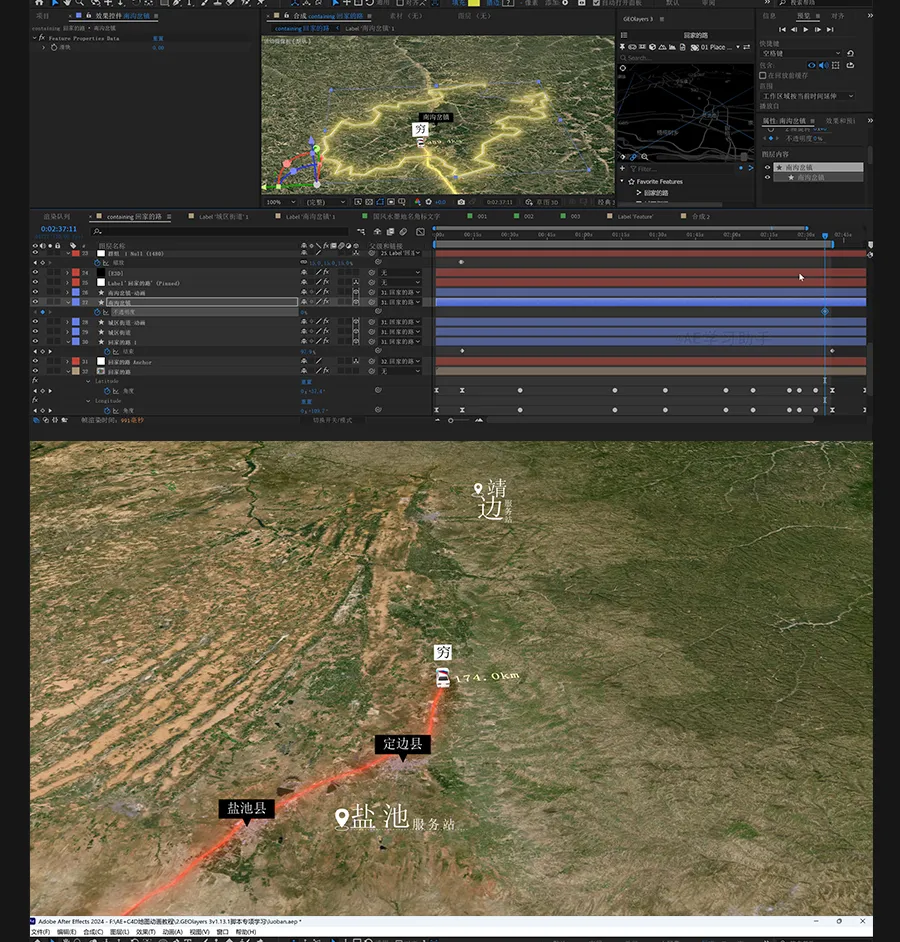Click the show channel RGB color icon
This screenshot has height=942, width=900.
coord(418,202)
